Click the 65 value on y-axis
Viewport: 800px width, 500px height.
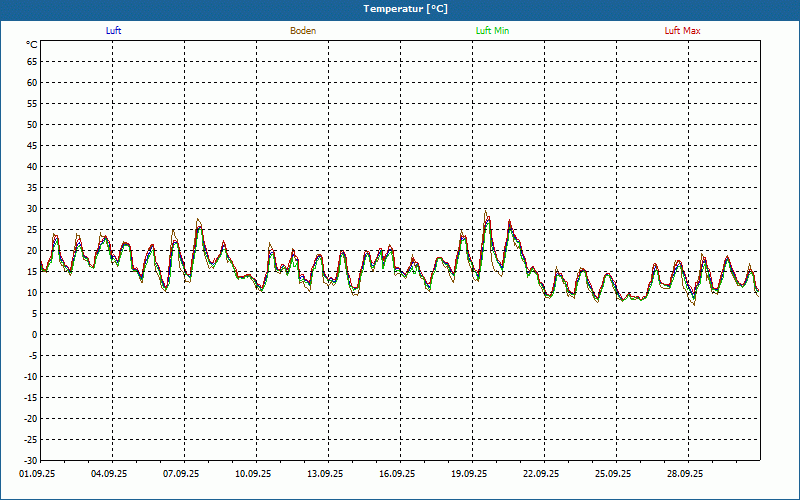tap(31, 61)
